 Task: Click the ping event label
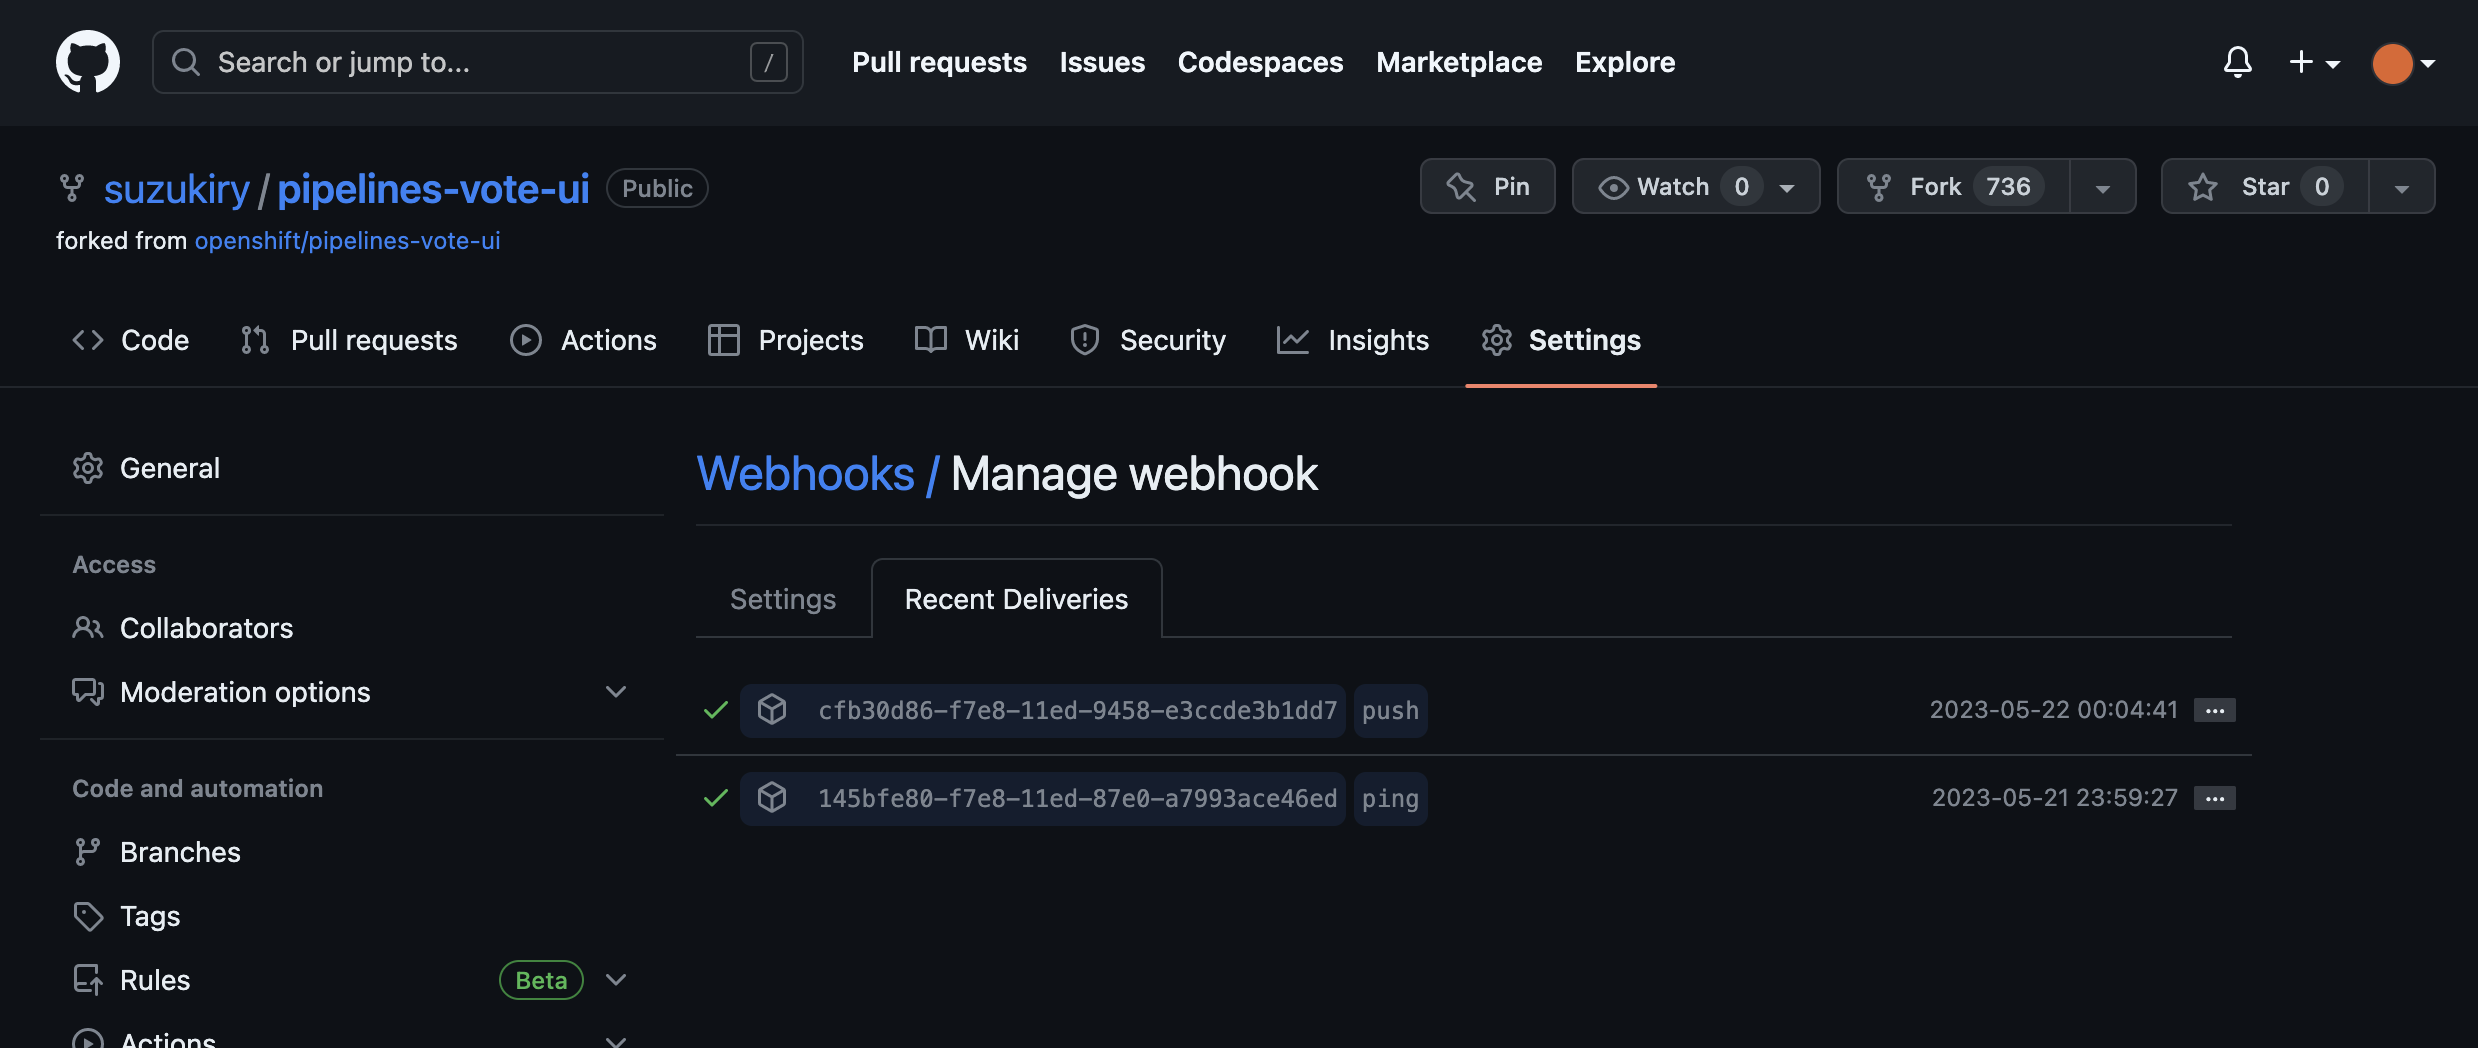point(1390,798)
